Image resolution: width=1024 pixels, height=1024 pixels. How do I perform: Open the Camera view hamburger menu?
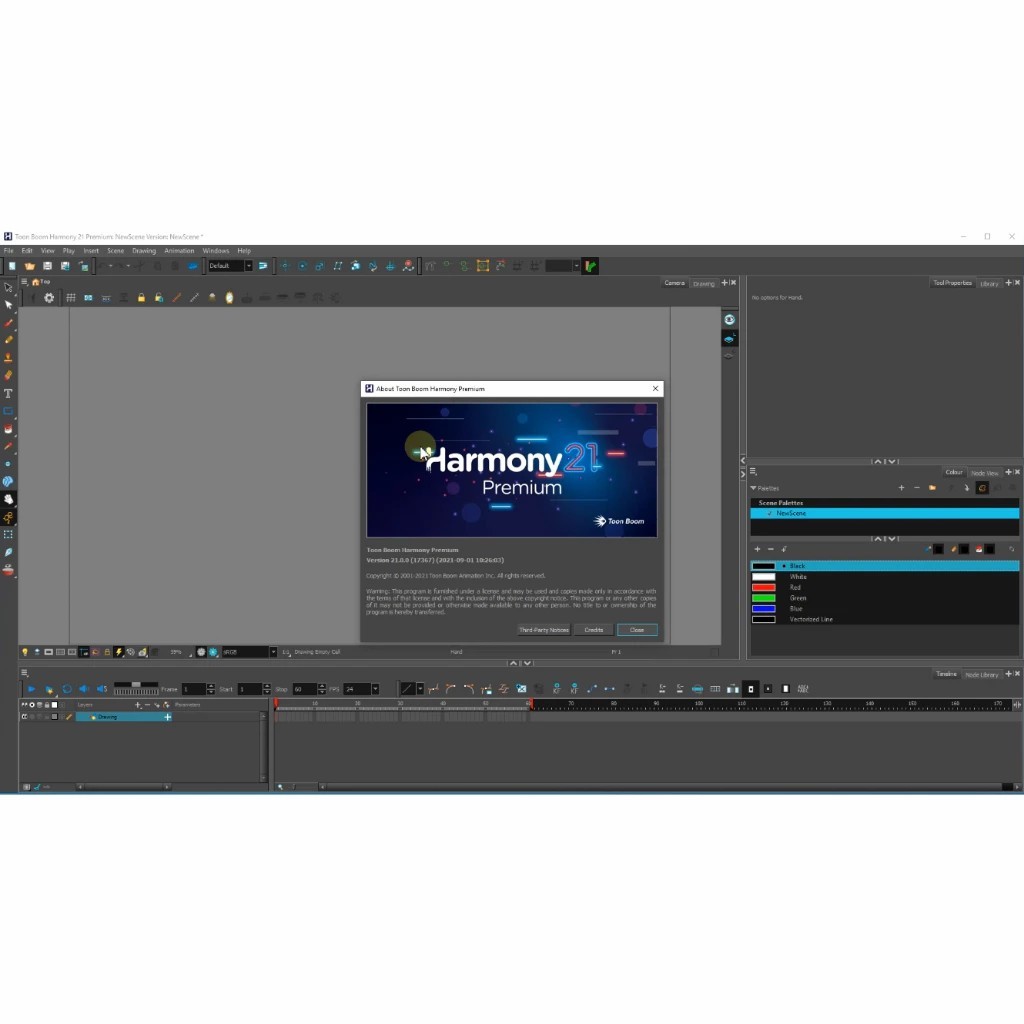pos(24,282)
